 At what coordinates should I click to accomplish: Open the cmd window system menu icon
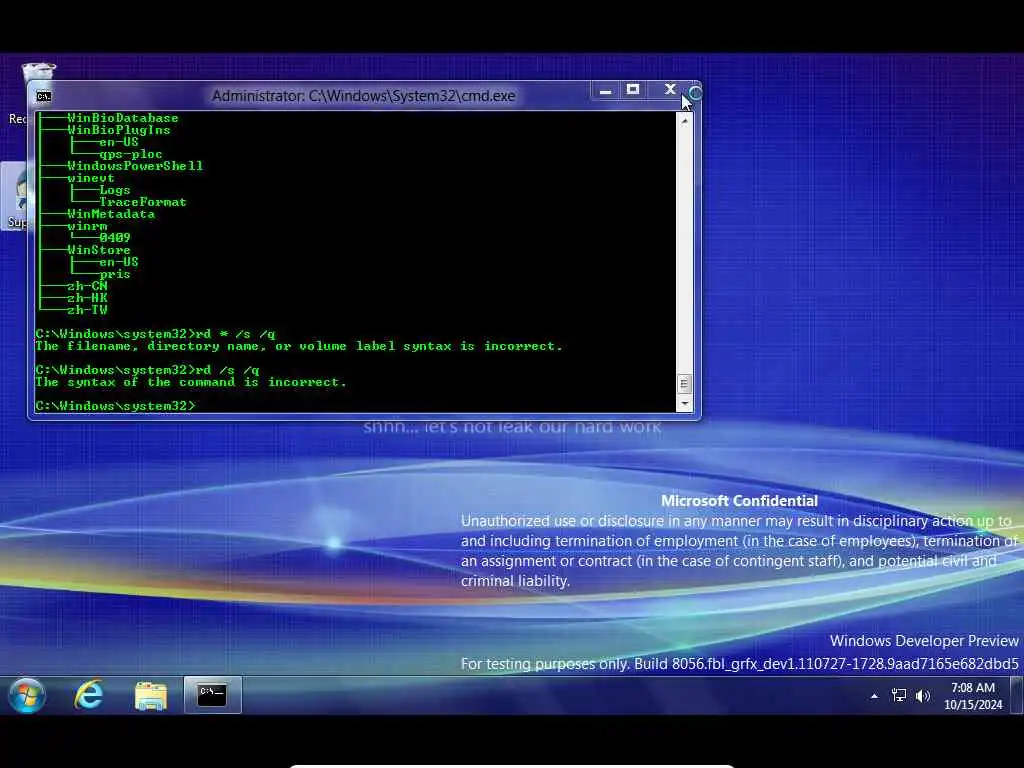click(44, 97)
